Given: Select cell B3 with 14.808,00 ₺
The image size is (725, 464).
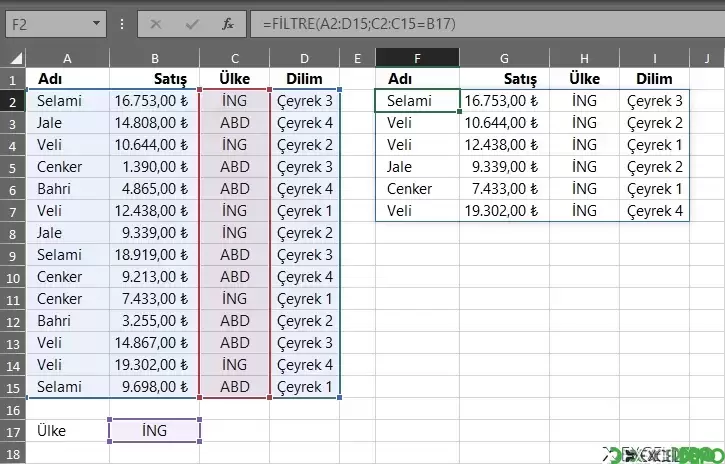Looking at the screenshot, I should click(154, 123).
